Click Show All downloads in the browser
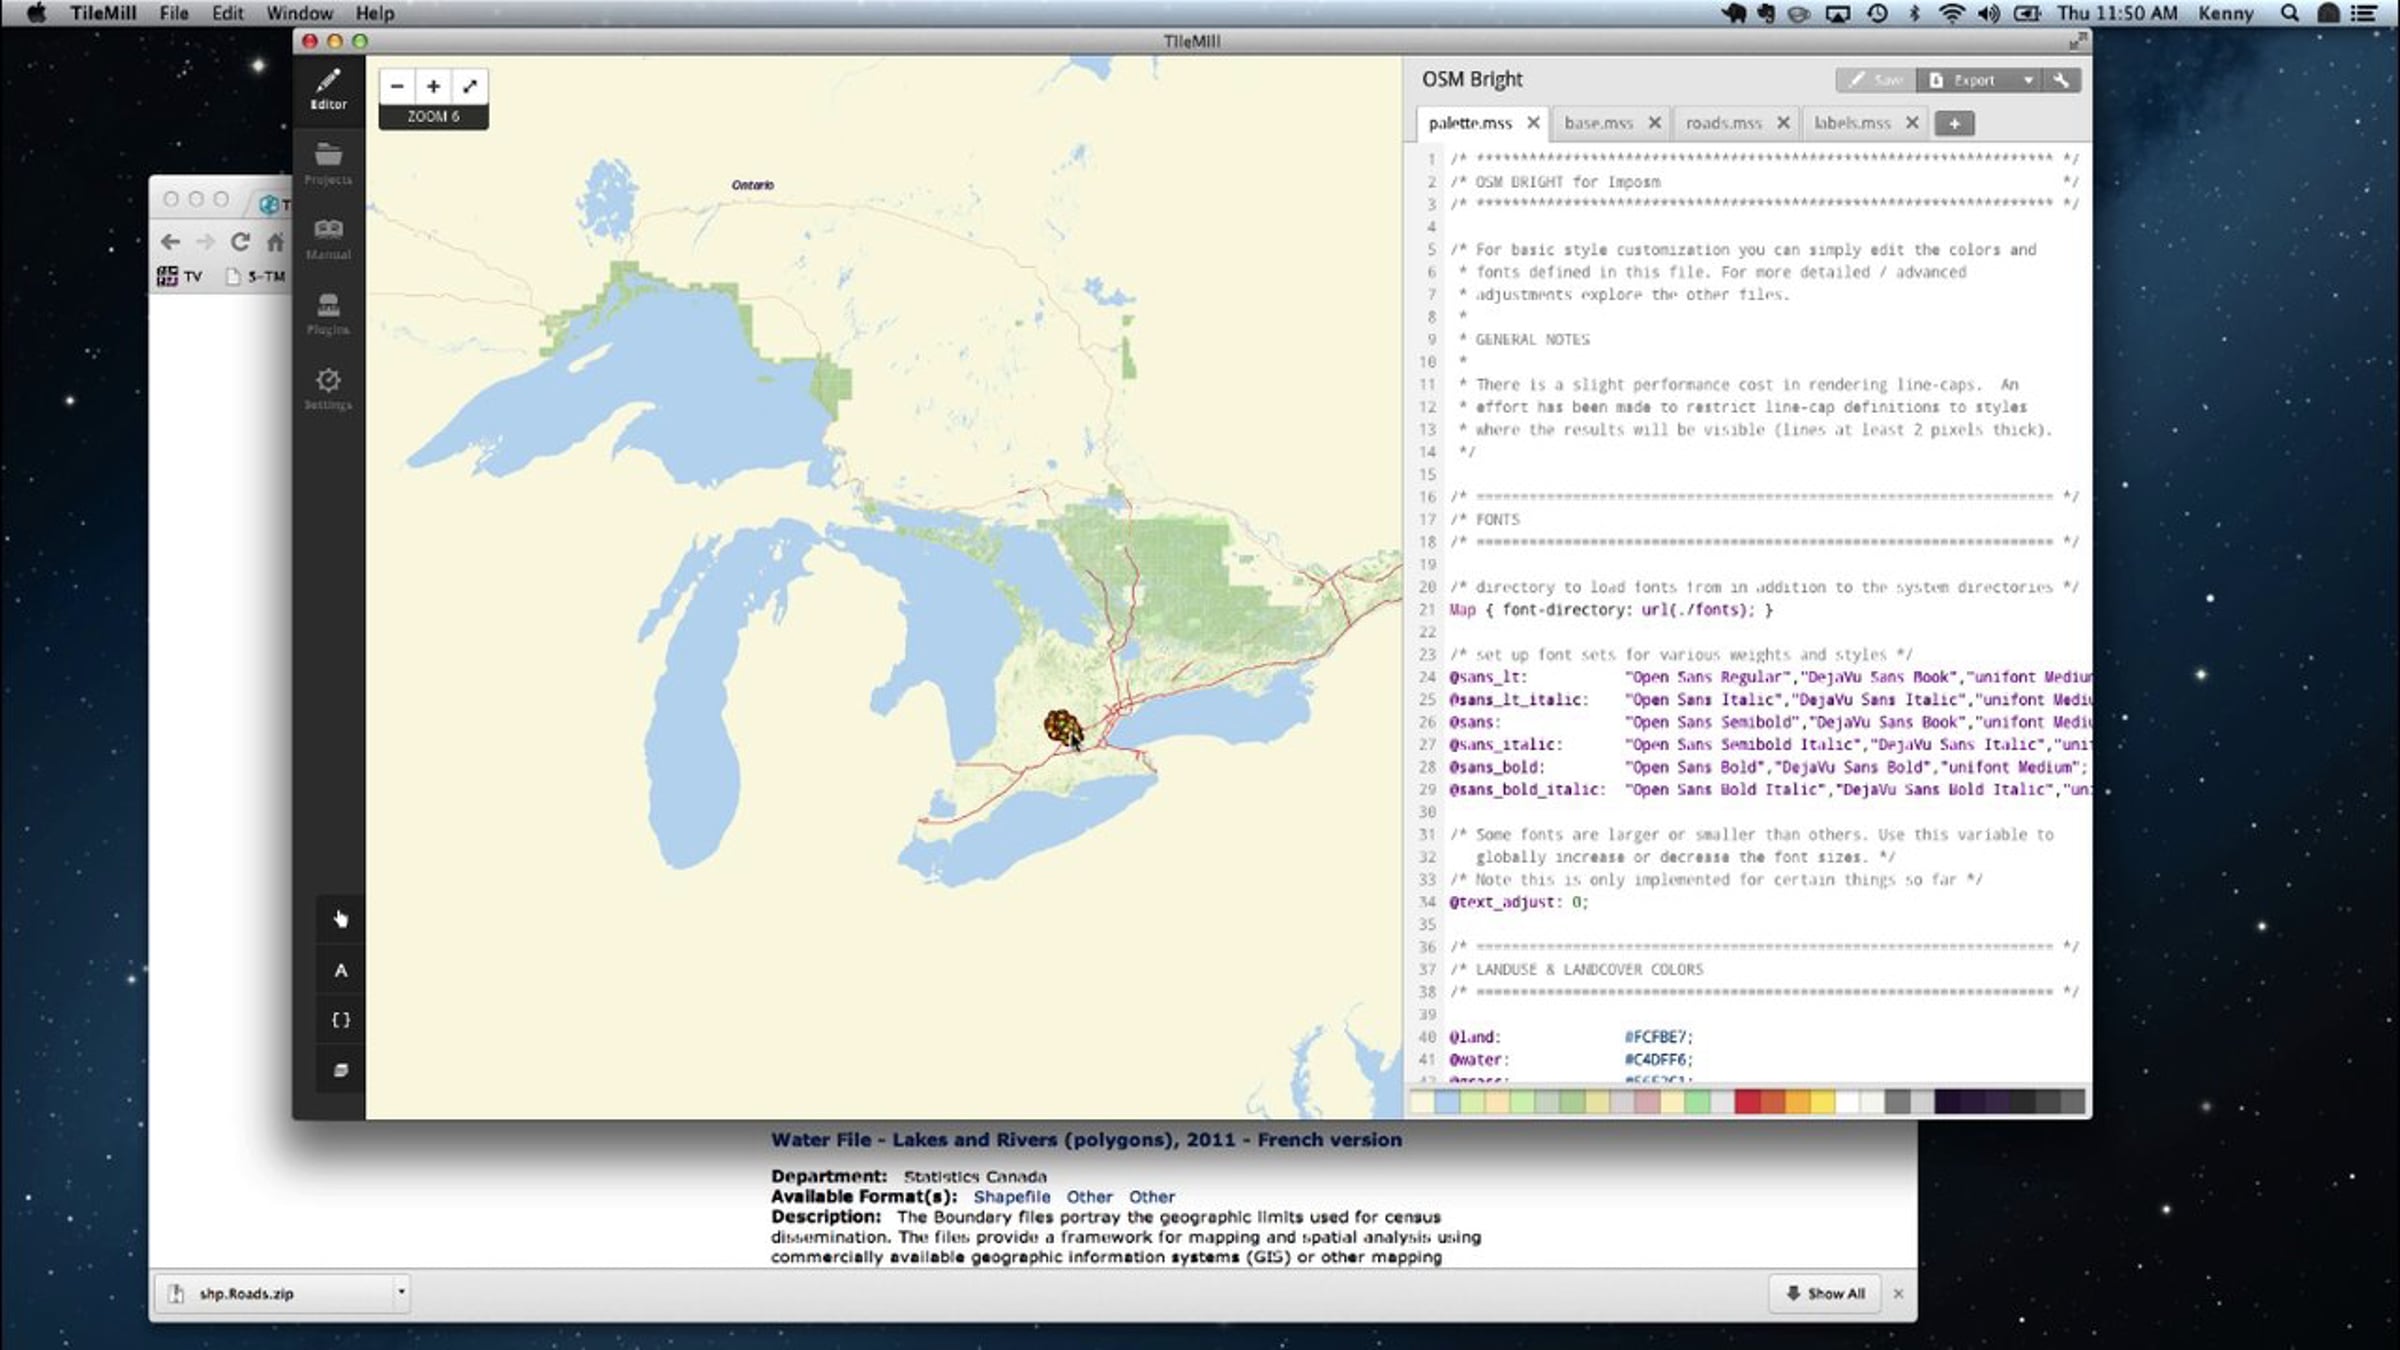Image resolution: width=2400 pixels, height=1350 pixels. click(x=1825, y=1294)
